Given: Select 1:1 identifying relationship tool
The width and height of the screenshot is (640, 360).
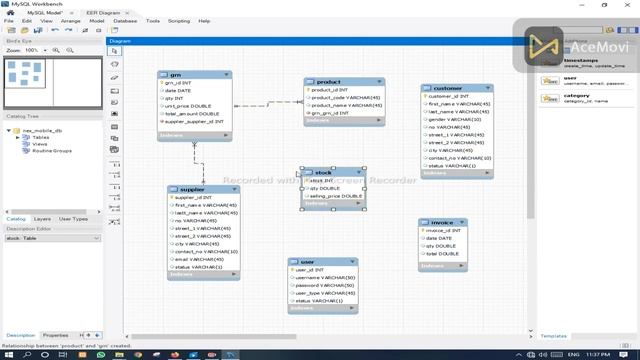Looking at the screenshot, I should click(115, 187).
